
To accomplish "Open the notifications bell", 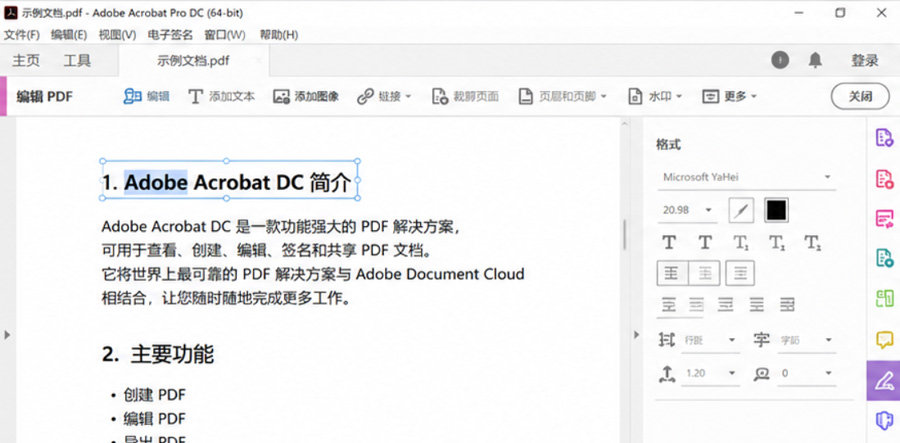I will click(815, 60).
